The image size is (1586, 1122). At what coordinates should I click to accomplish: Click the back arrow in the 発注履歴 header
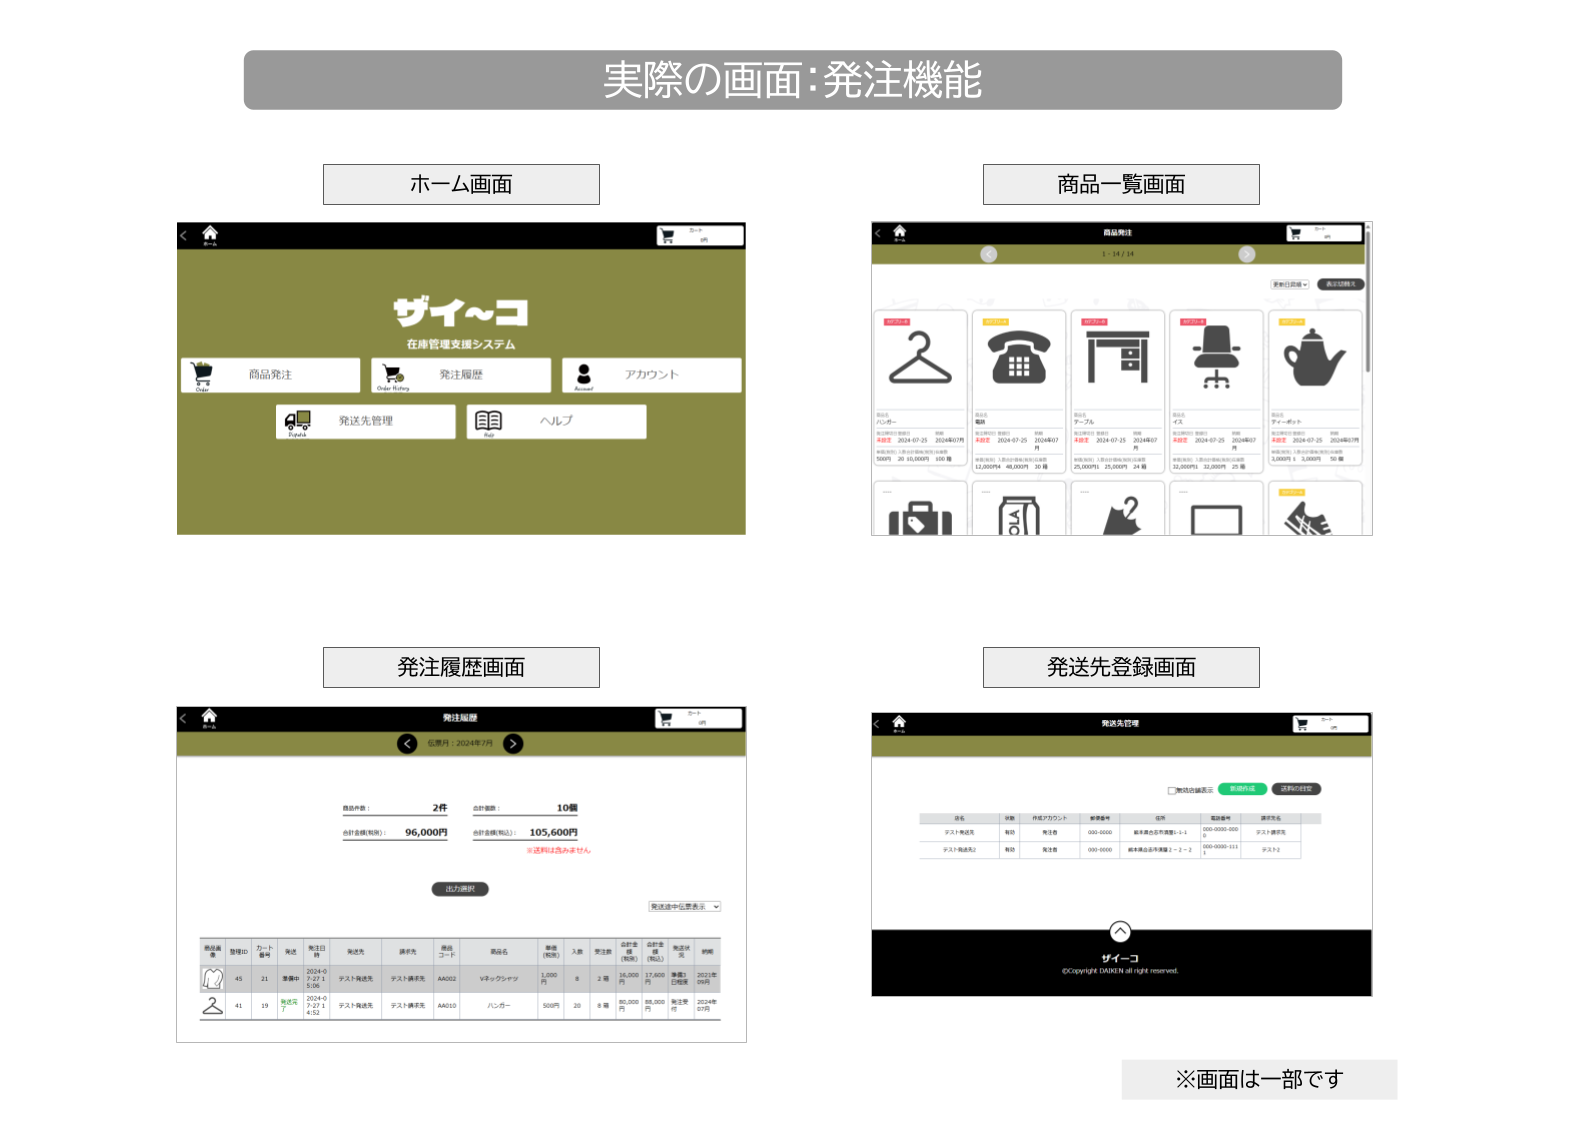183,718
